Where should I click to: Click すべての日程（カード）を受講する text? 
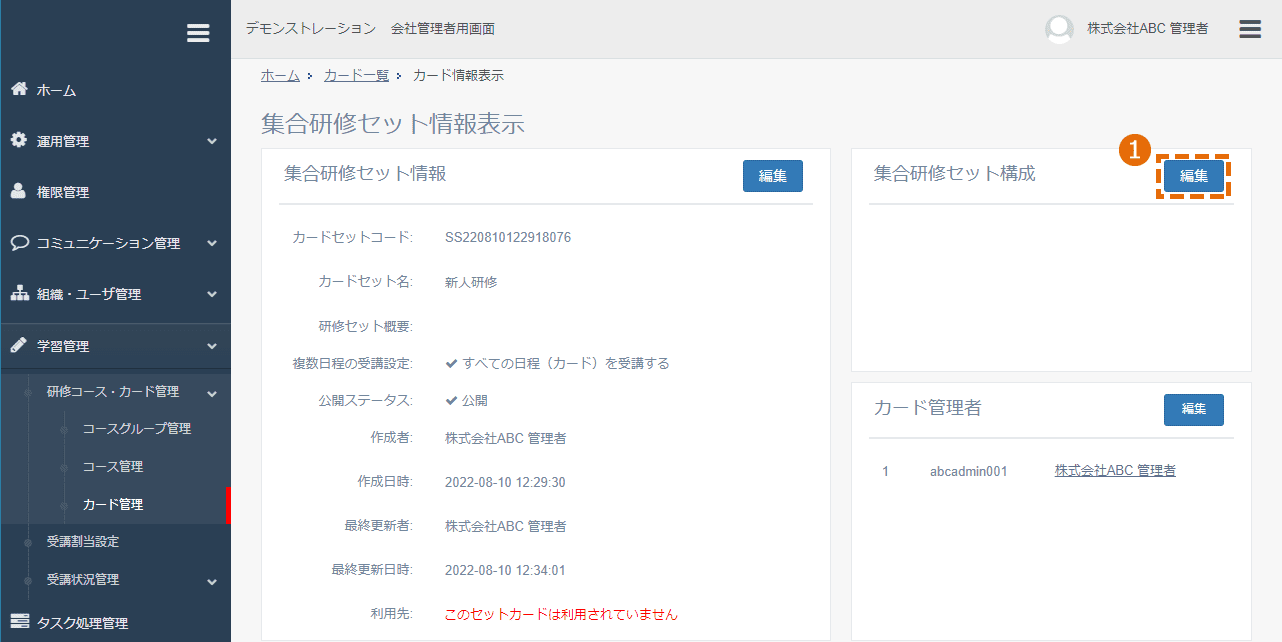coord(566,363)
